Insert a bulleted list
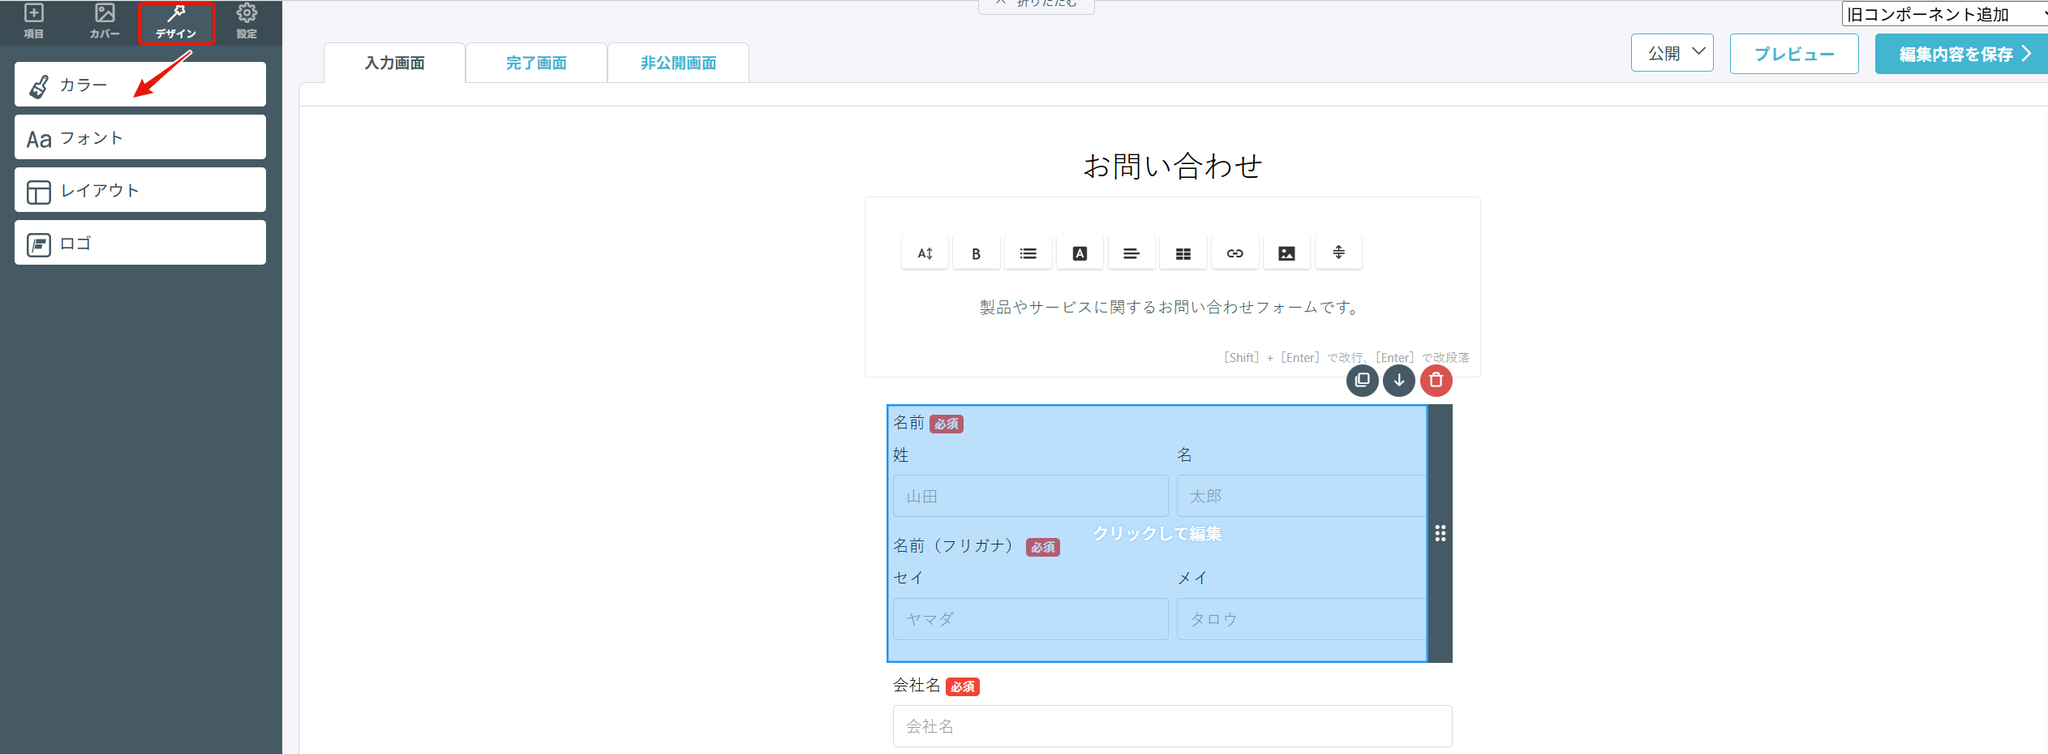The width and height of the screenshot is (2048, 754). click(1028, 253)
